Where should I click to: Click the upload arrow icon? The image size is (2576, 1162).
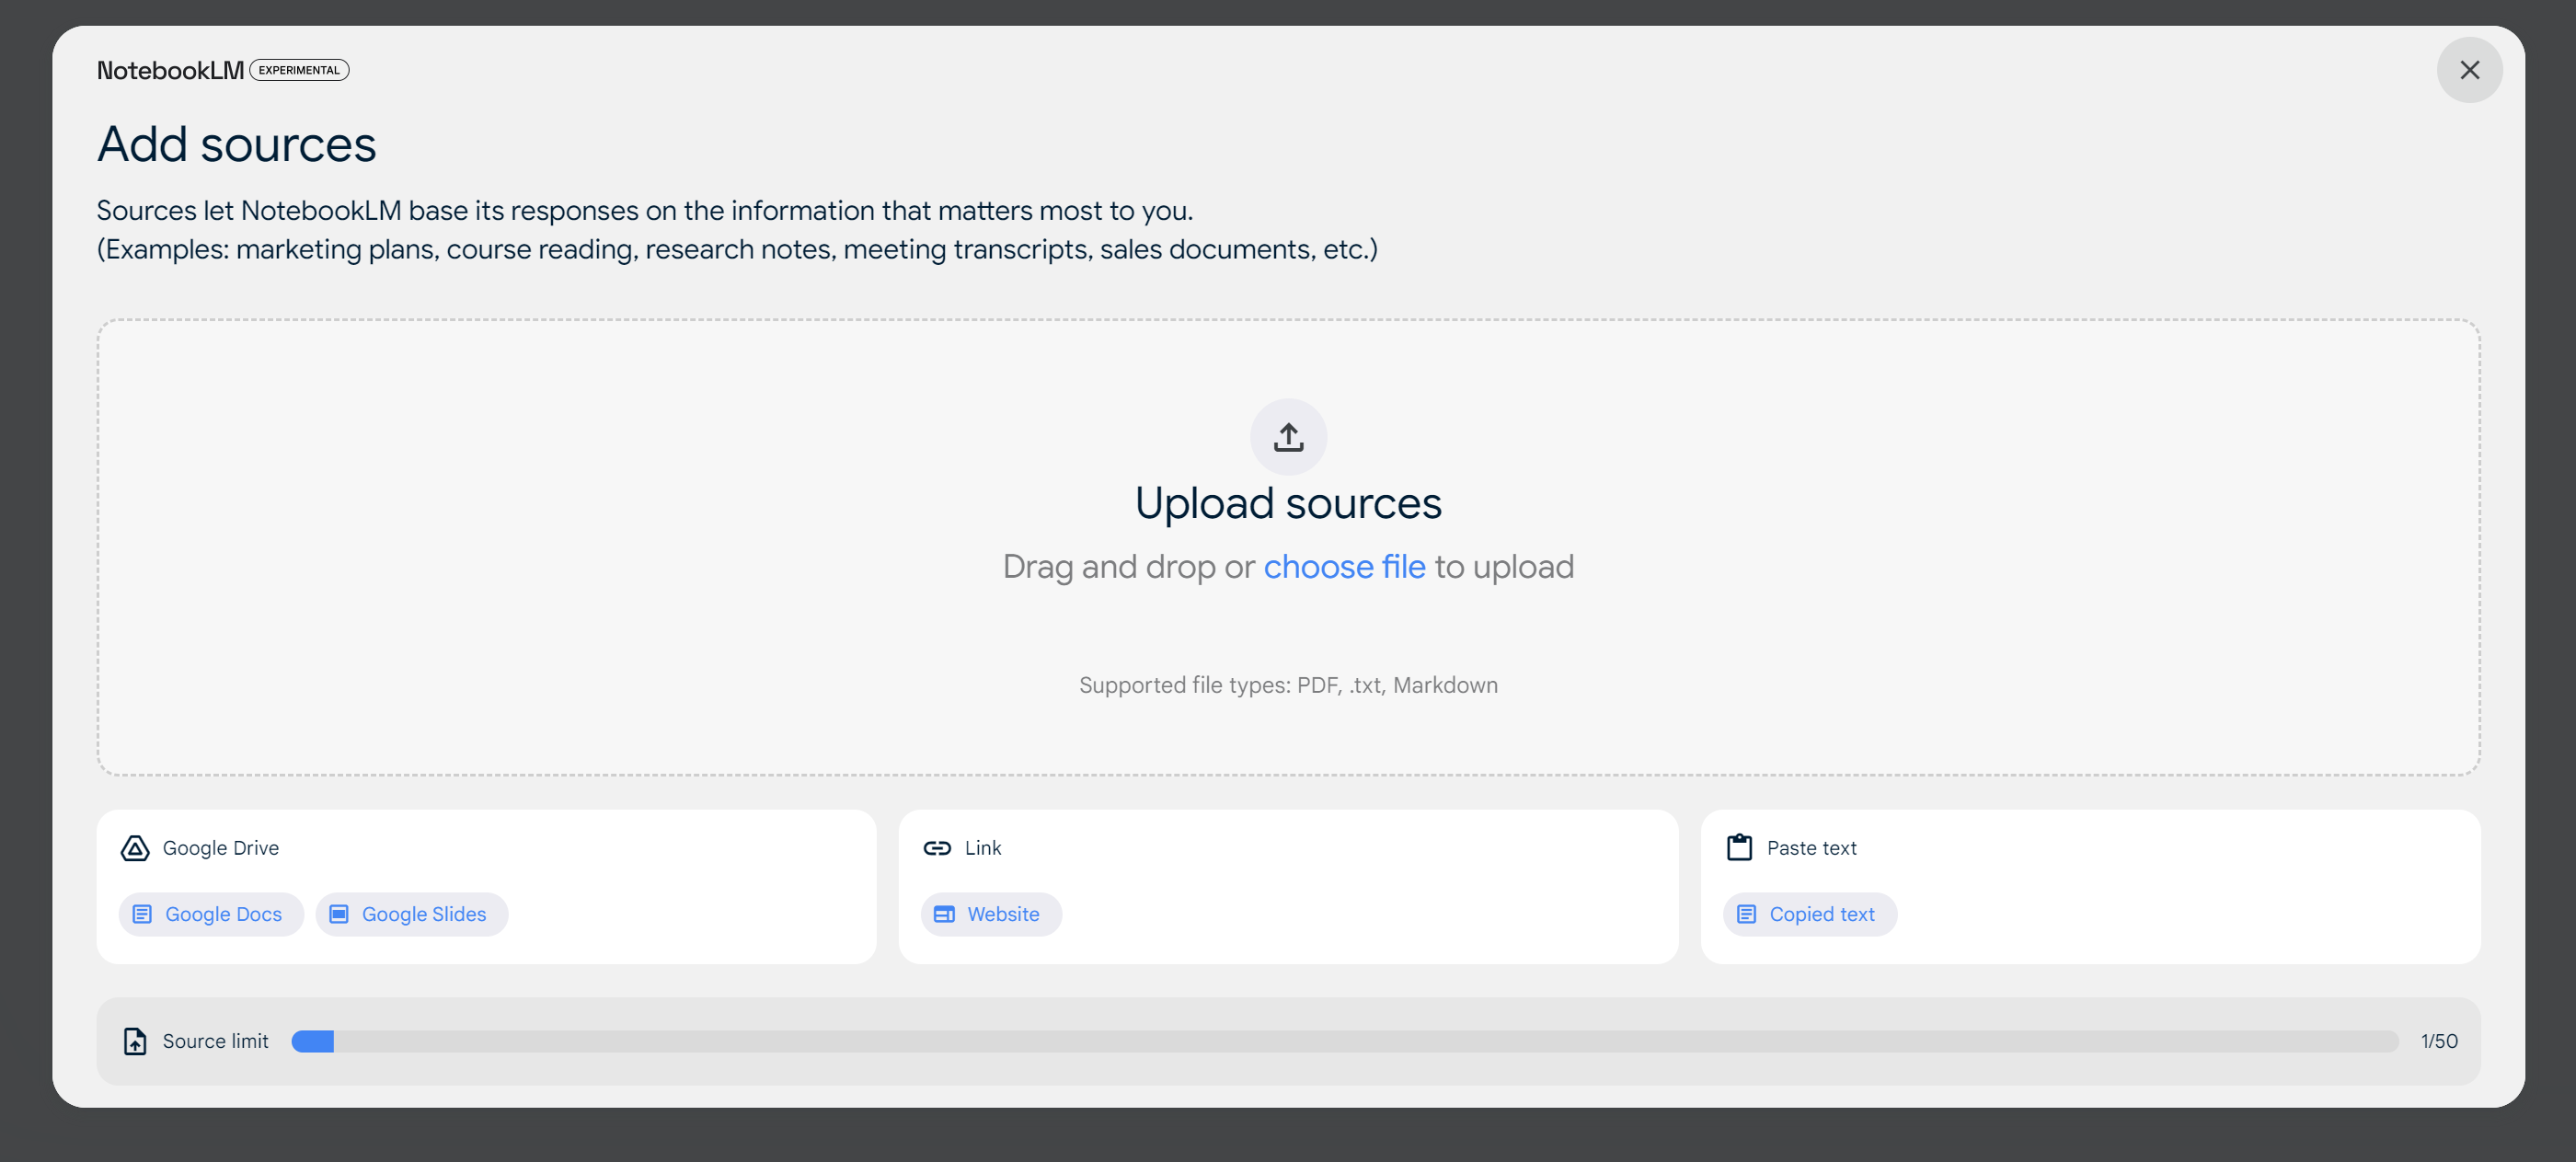pos(1288,437)
